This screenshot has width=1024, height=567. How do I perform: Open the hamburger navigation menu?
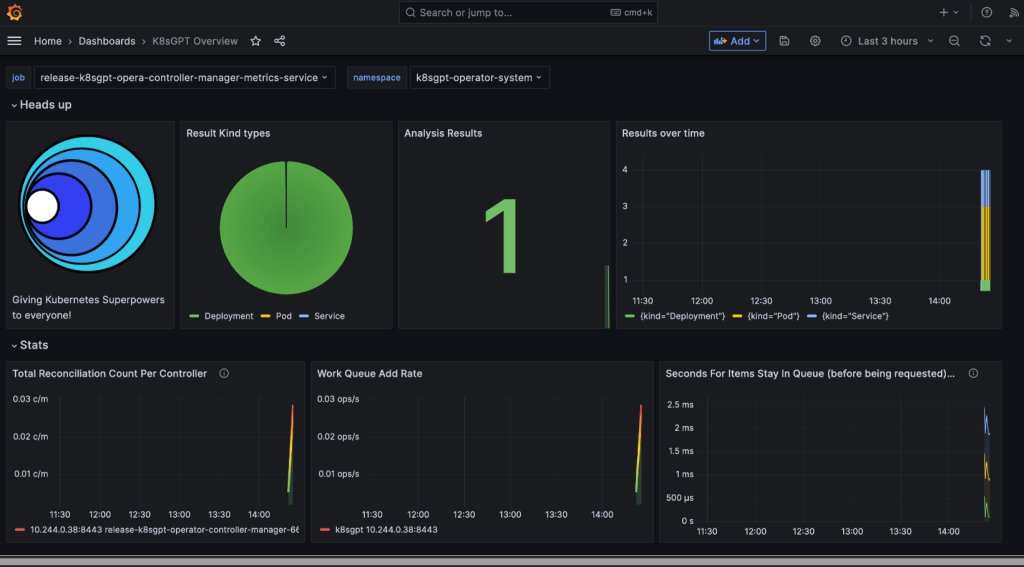pyautogui.click(x=14, y=41)
